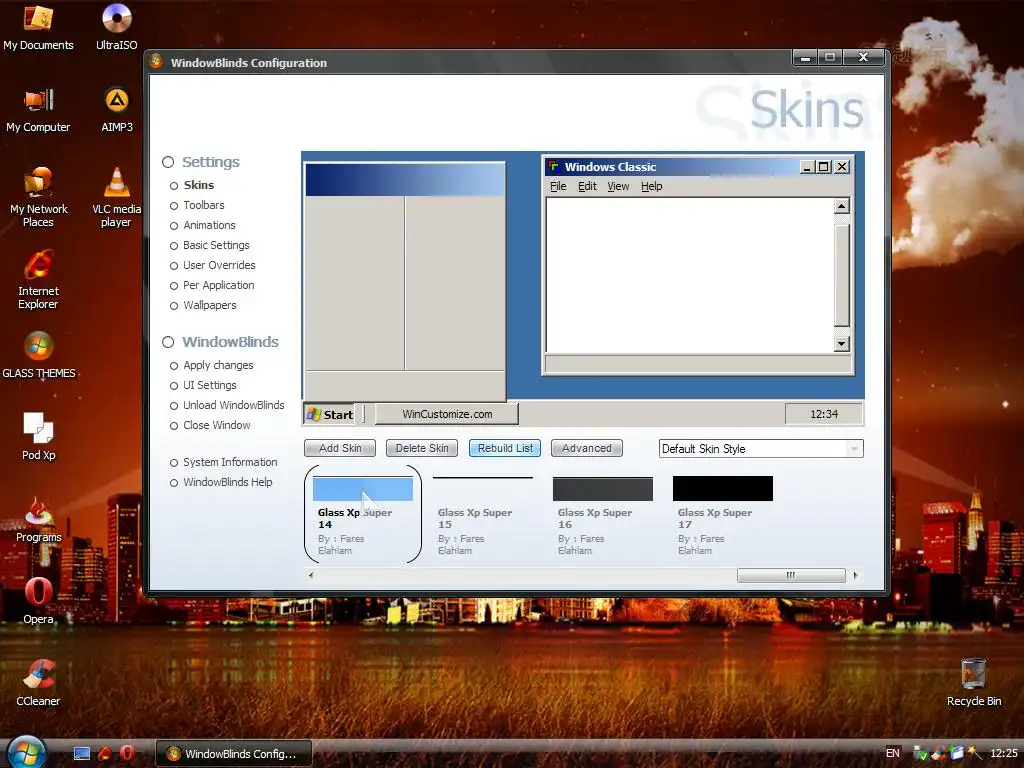1024x768 pixels.
Task: Click the Windows Start orb
Action: pos(26,751)
